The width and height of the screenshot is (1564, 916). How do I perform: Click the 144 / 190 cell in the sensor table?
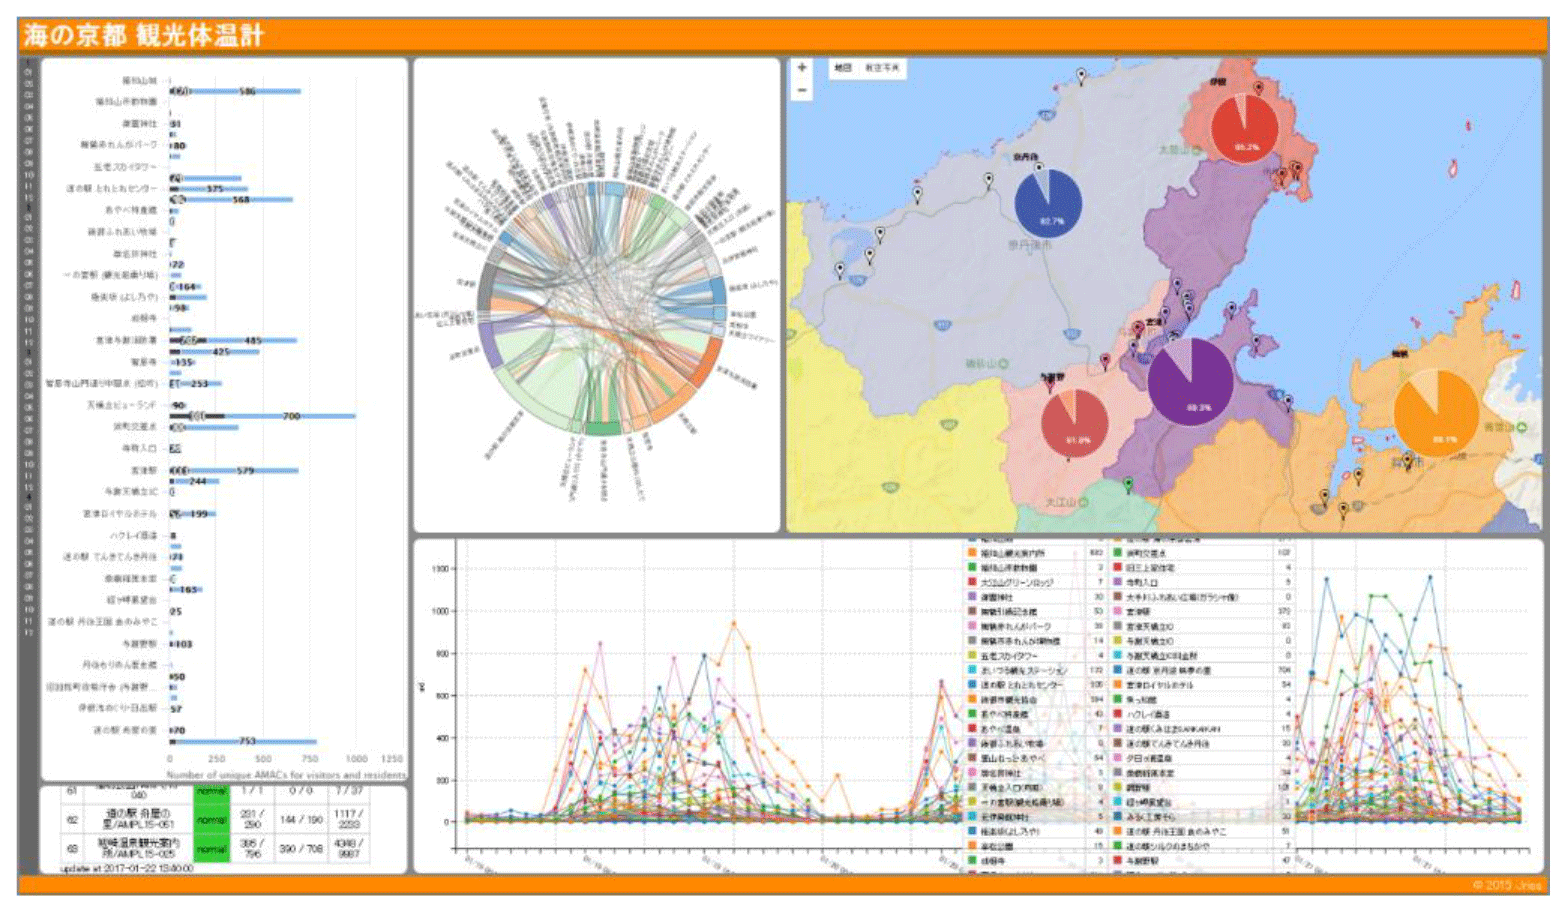click(301, 819)
